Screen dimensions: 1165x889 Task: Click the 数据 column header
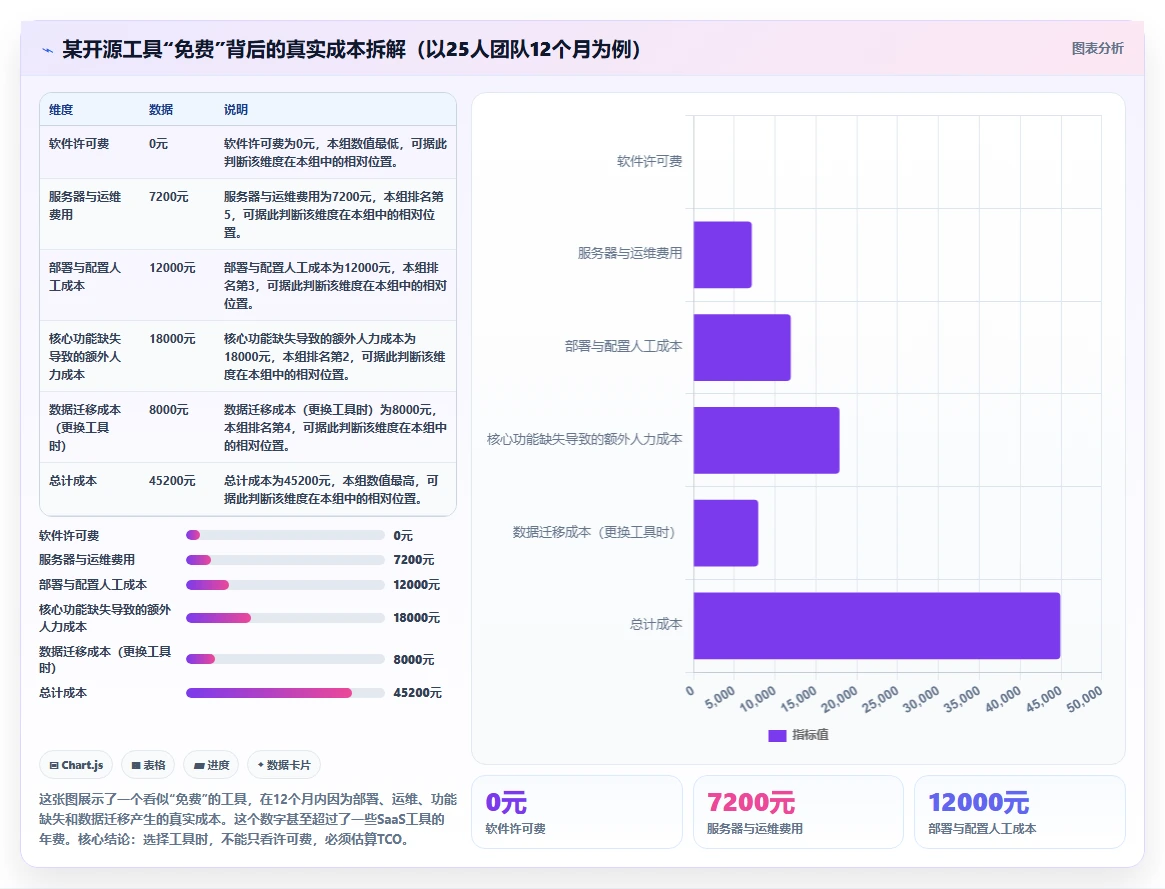point(160,110)
